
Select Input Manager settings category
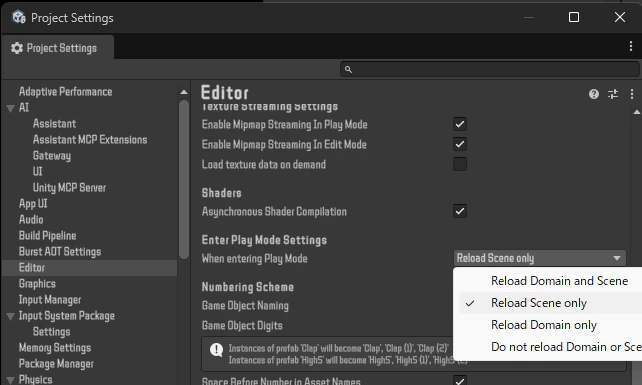tap(50, 299)
